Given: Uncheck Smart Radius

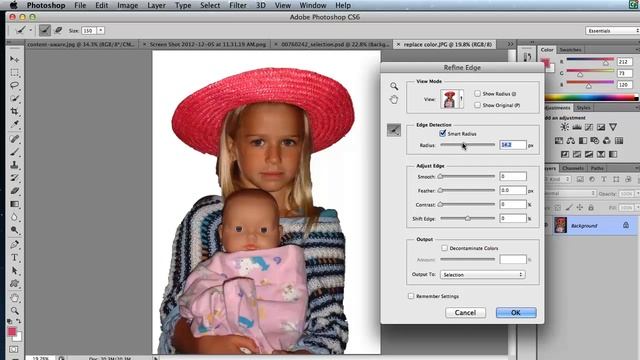Looking at the screenshot, I should [x=443, y=133].
